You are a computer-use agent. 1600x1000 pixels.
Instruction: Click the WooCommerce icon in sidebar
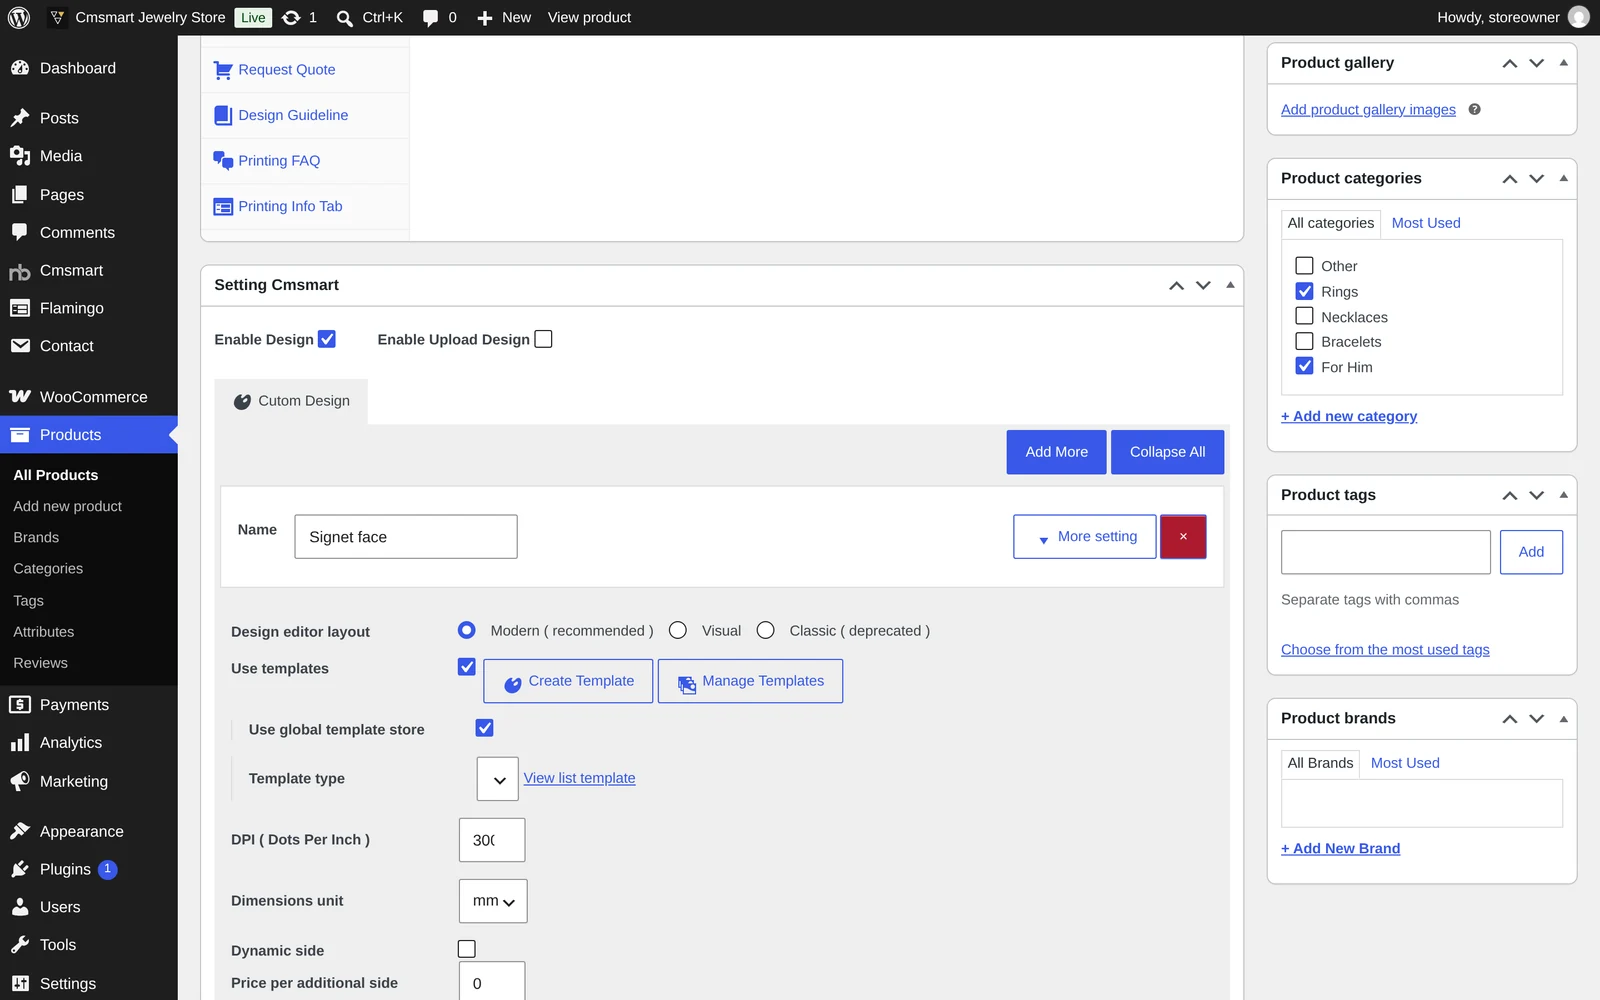click(x=20, y=397)
